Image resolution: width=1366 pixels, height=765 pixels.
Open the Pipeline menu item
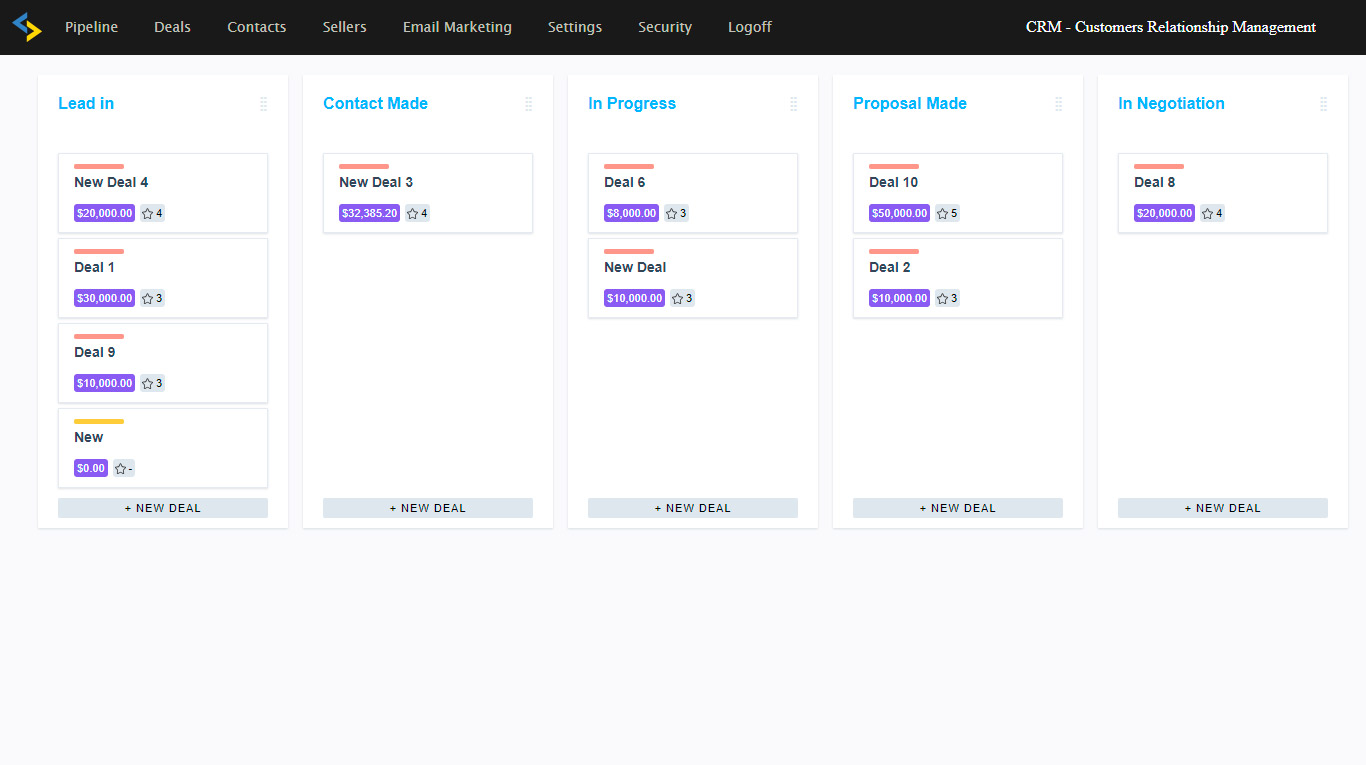(91, 27)
